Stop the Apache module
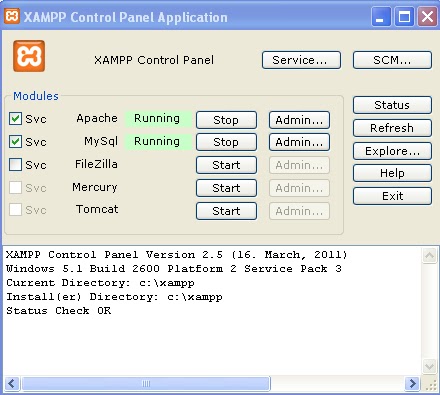Viewport: 440px width, 395px height. [x=226, y=120]
